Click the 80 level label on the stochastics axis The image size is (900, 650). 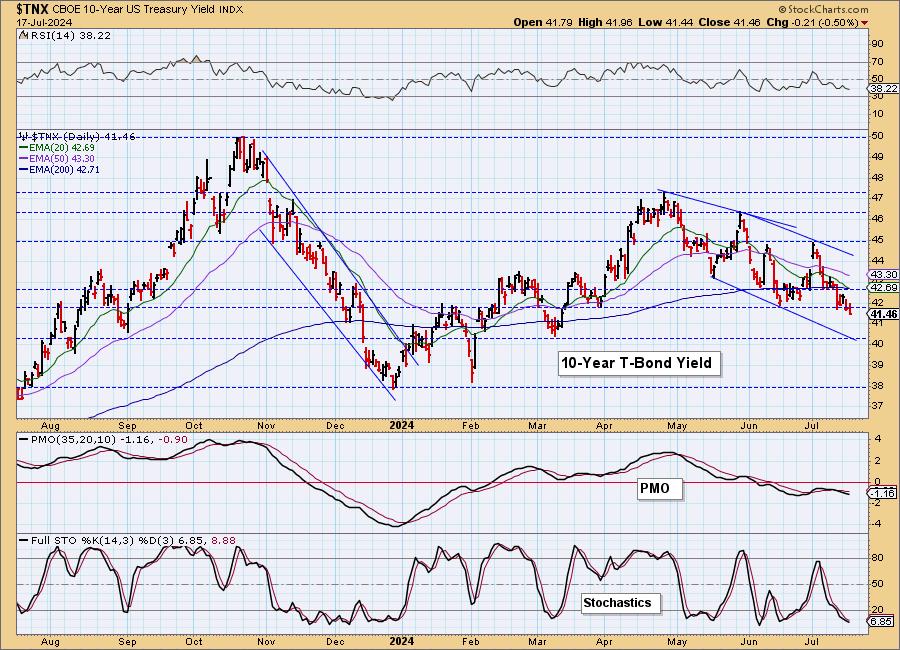click(877, 558)
